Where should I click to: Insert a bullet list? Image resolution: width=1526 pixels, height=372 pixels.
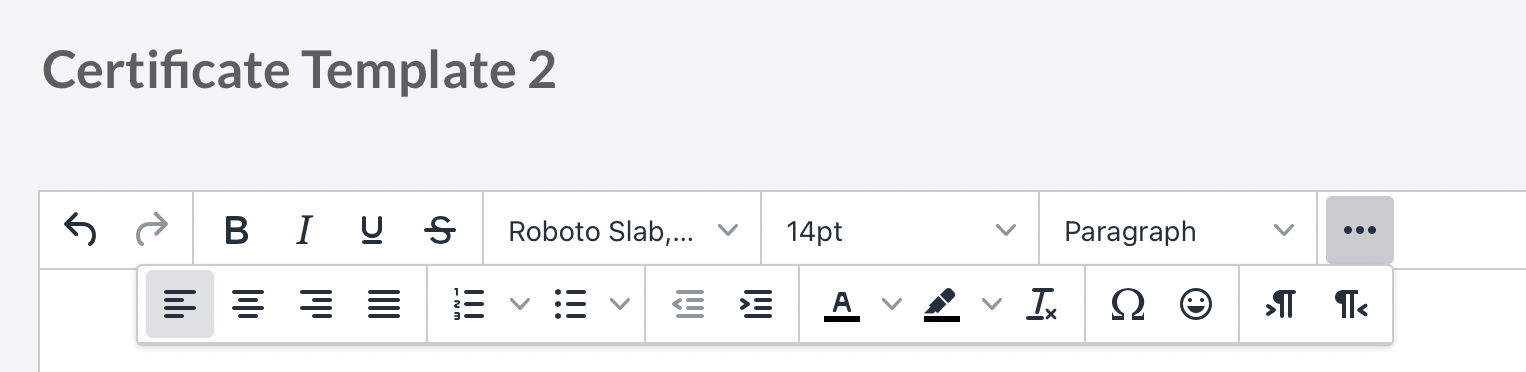tap(570, 304)
